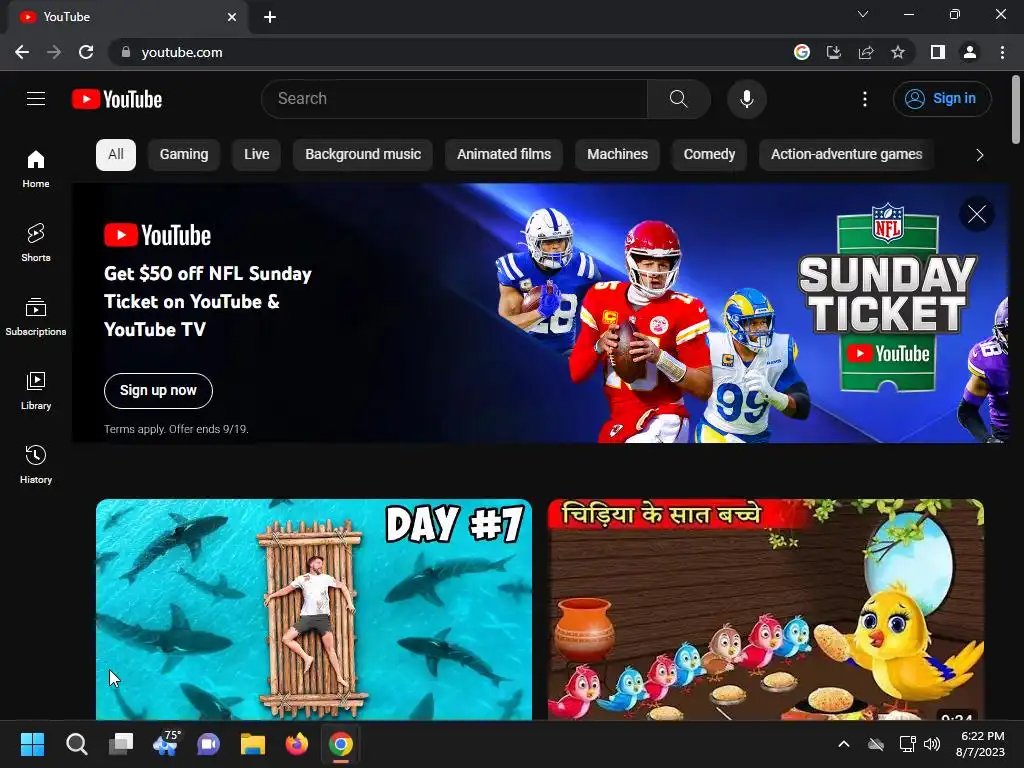Open Library from sidebar
This screenshot has width=1024, height=768.
pyautogui.click(x=36, y=390)
